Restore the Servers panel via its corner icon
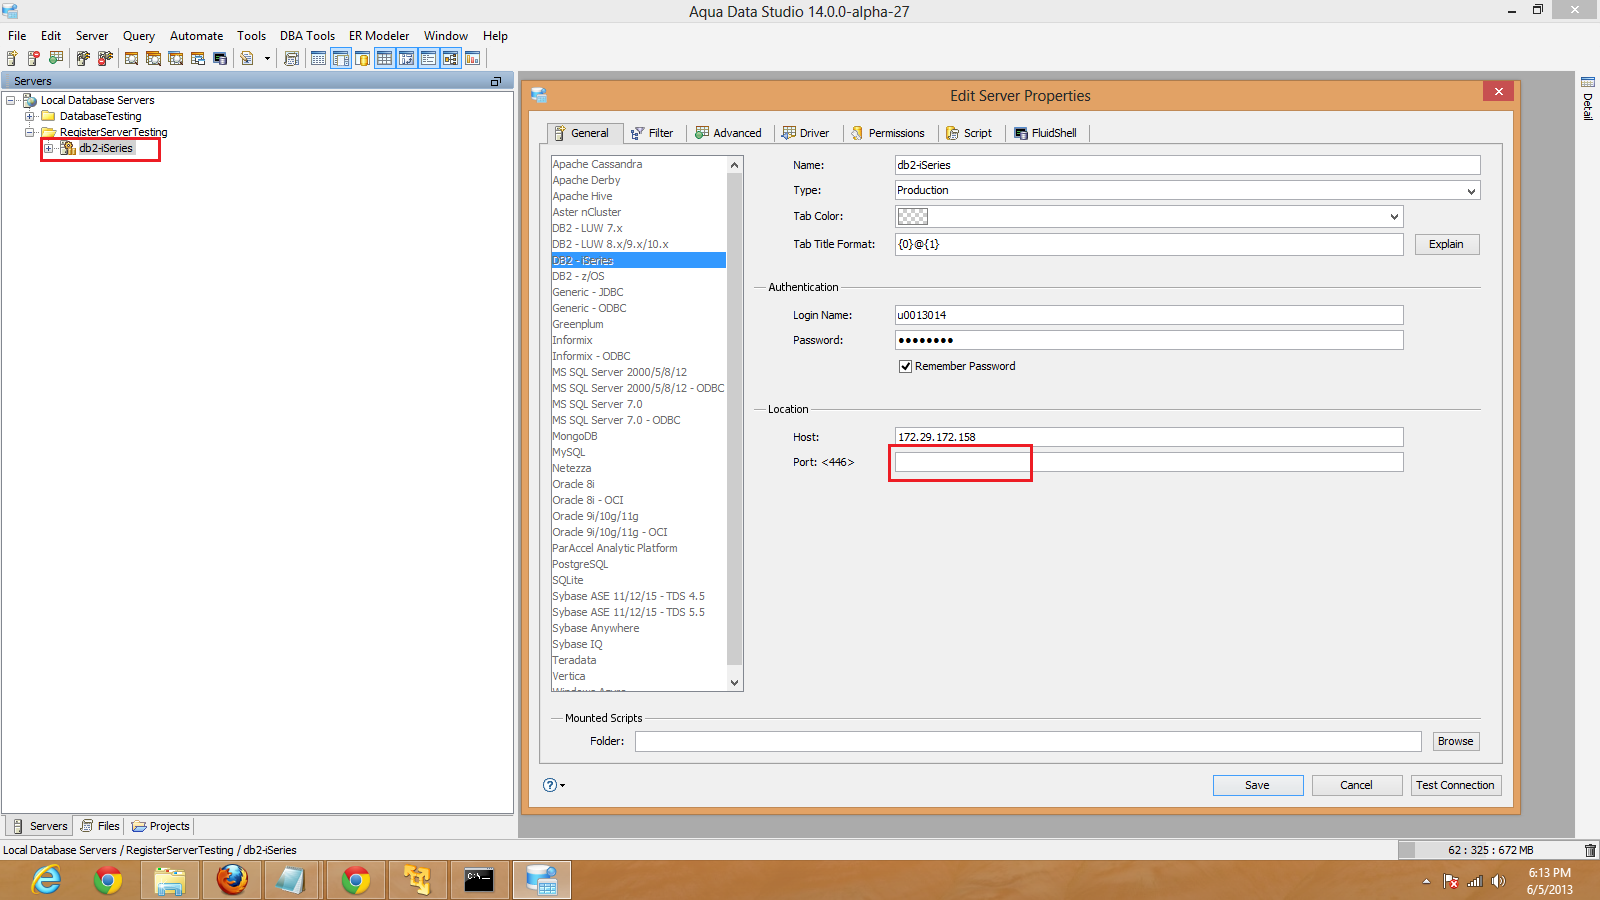Screen dimensions: 1600x900 (x=495, y=81)
